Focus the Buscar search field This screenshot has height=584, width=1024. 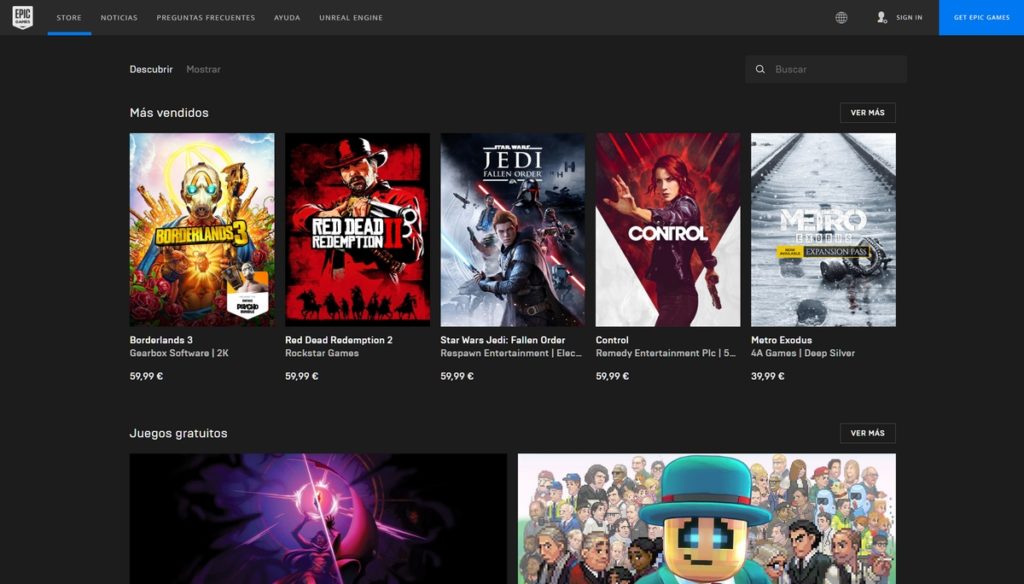pos(835,69)
